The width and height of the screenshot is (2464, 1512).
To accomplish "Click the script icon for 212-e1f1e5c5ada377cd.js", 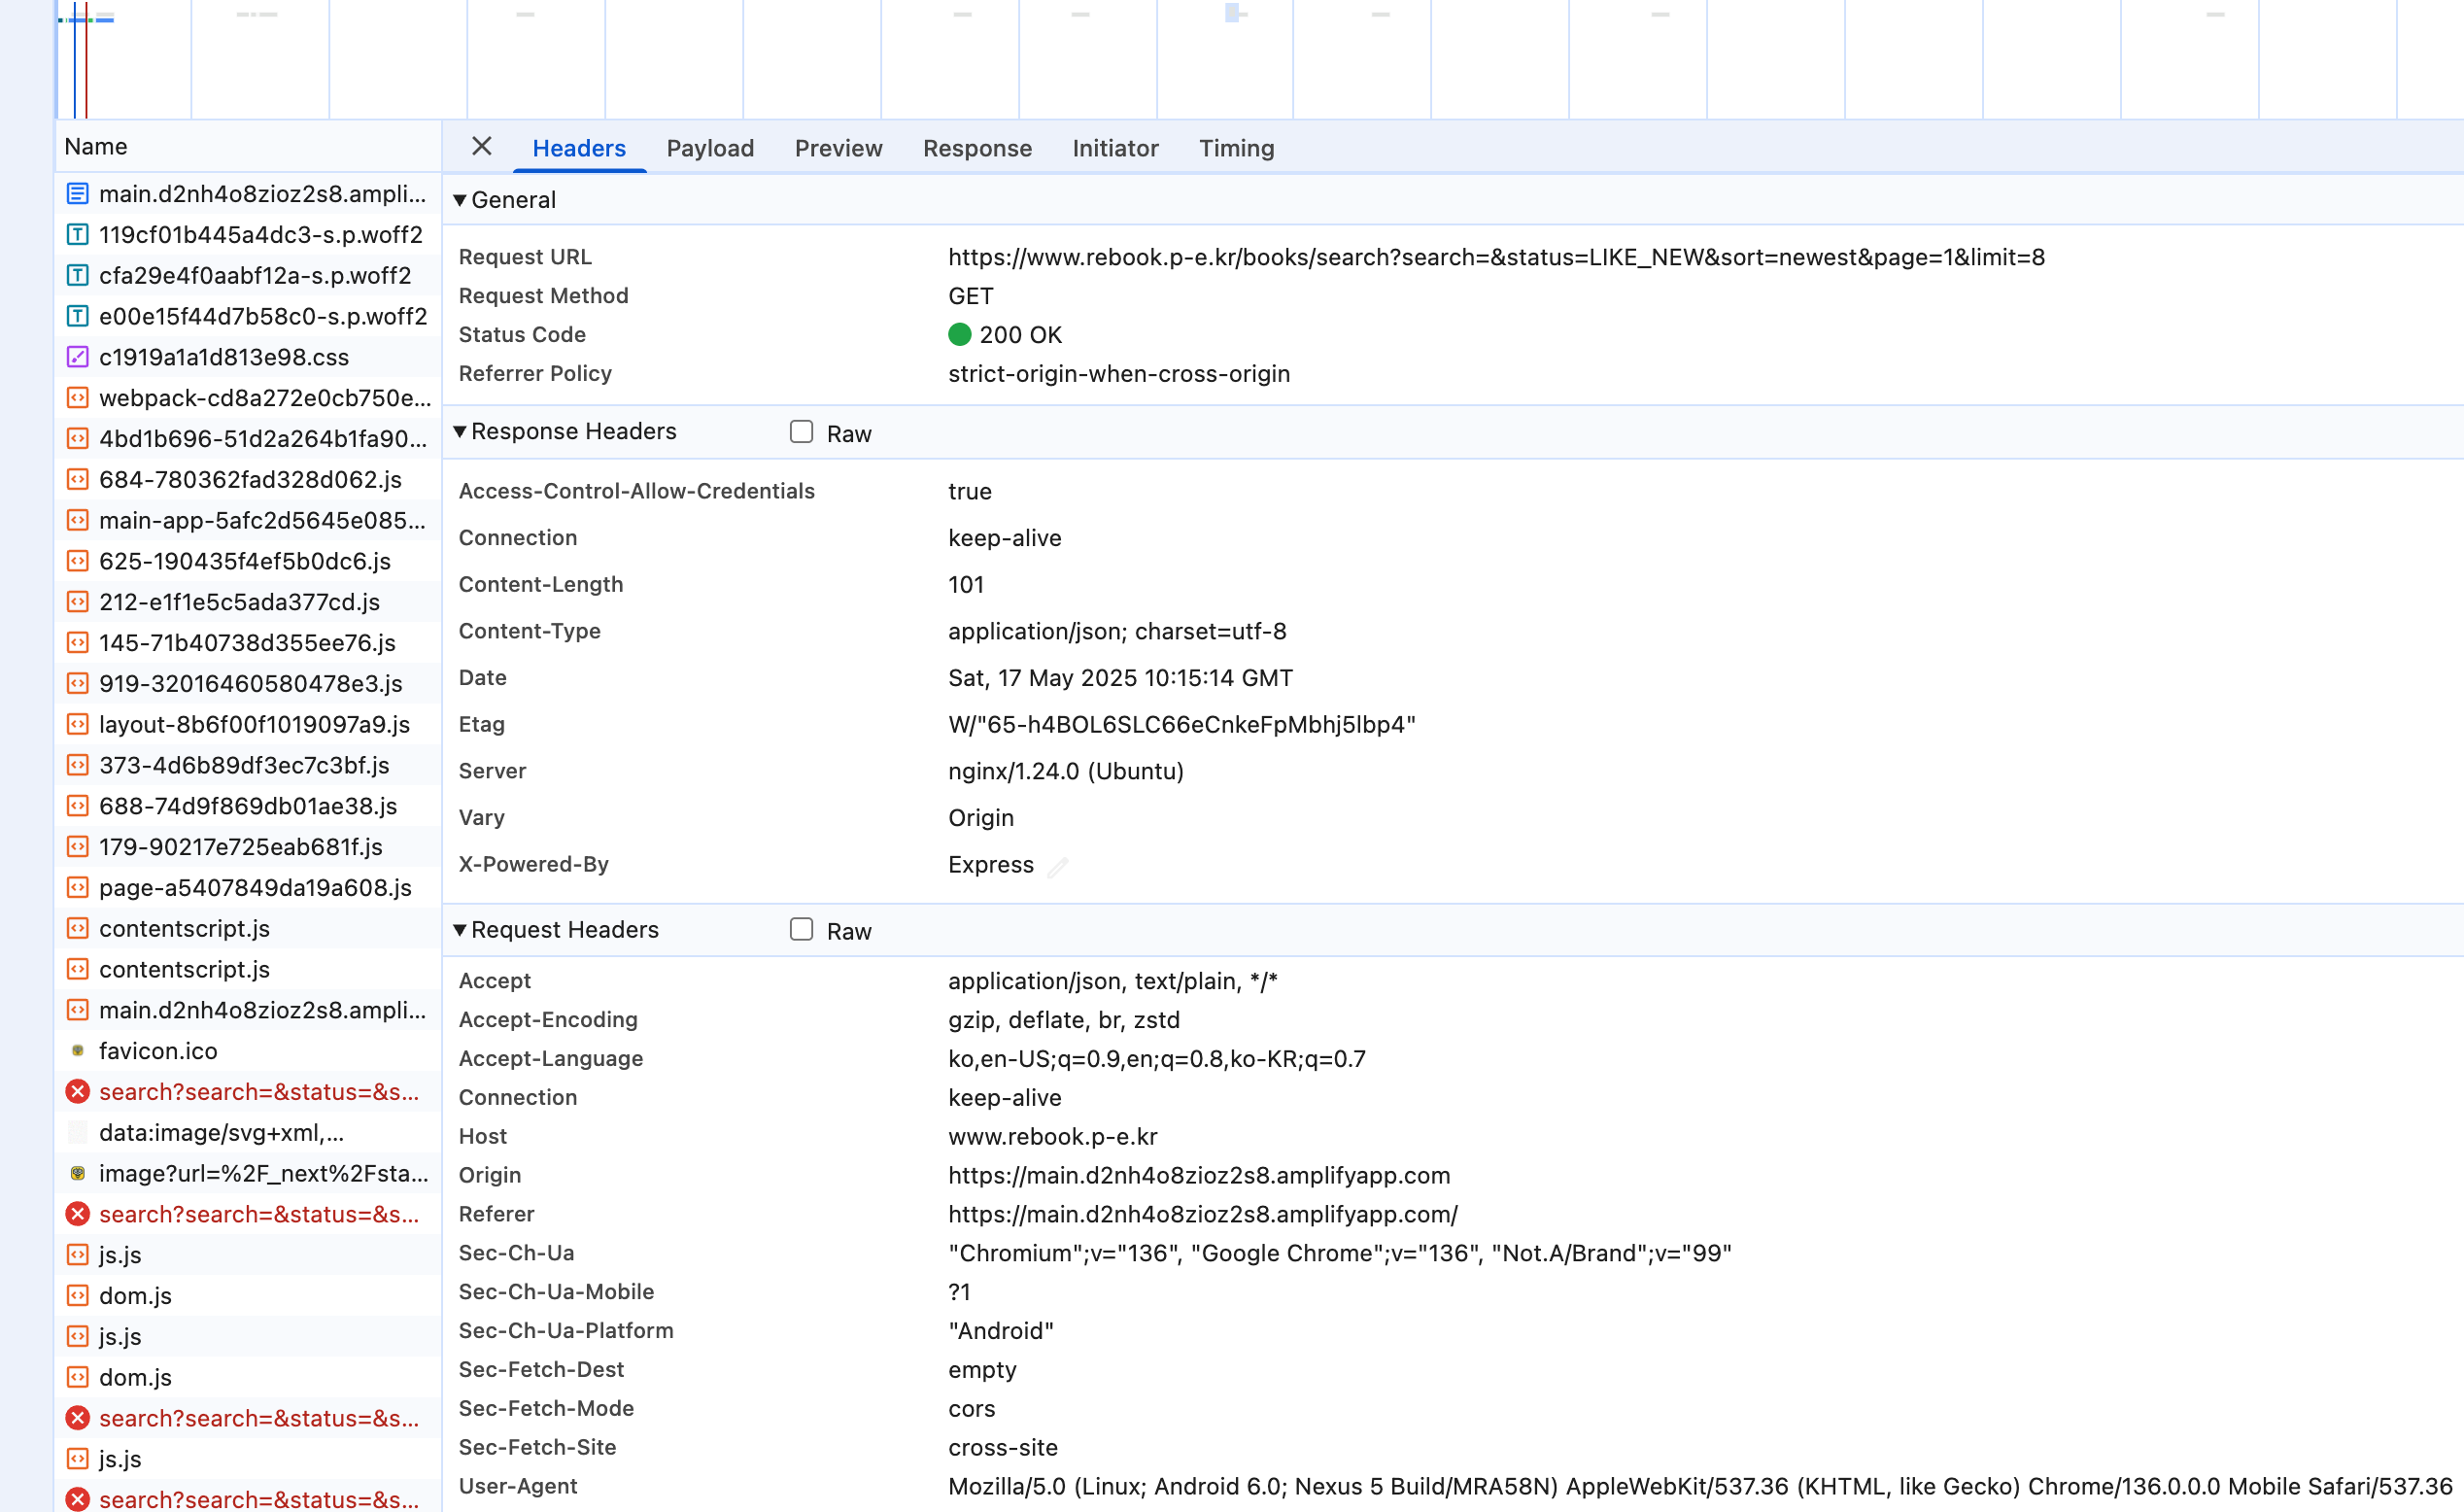I will pos(77,601).
